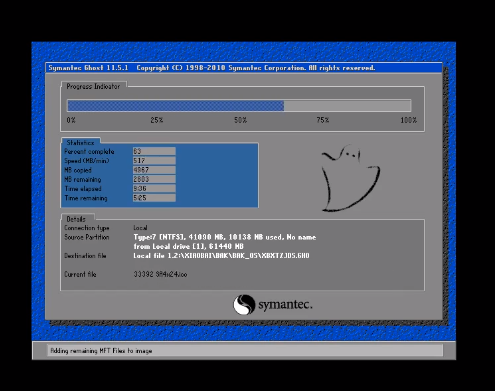Click the current file value 33392

[x=160, y=274]
